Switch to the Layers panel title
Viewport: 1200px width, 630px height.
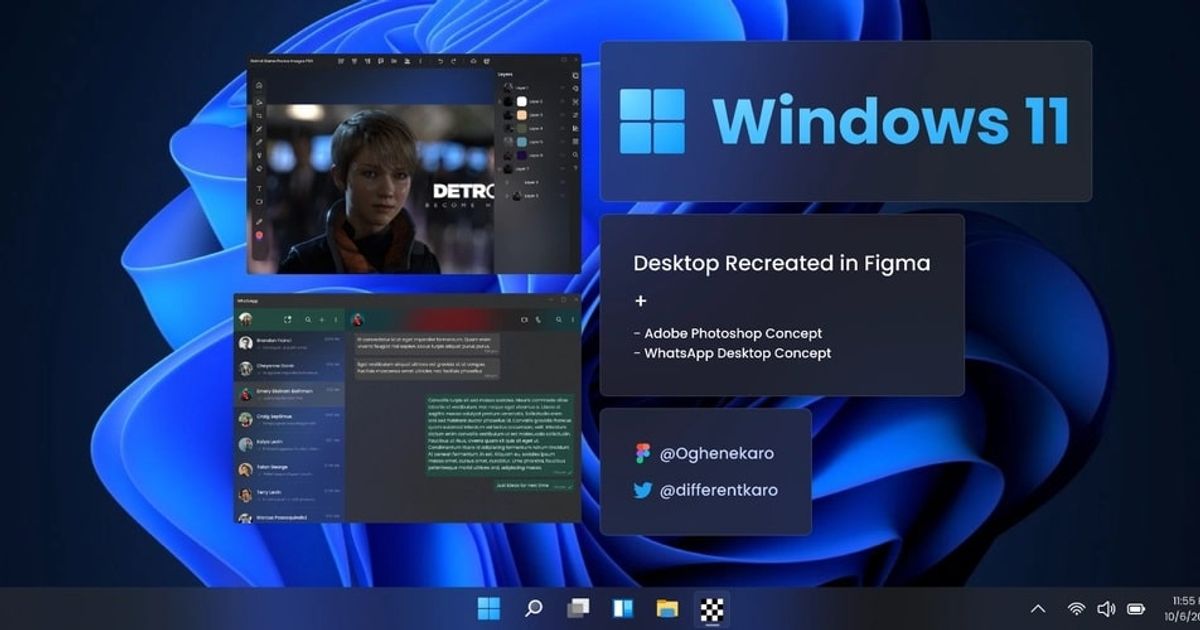pyautogui.click(x=505, y=75)
